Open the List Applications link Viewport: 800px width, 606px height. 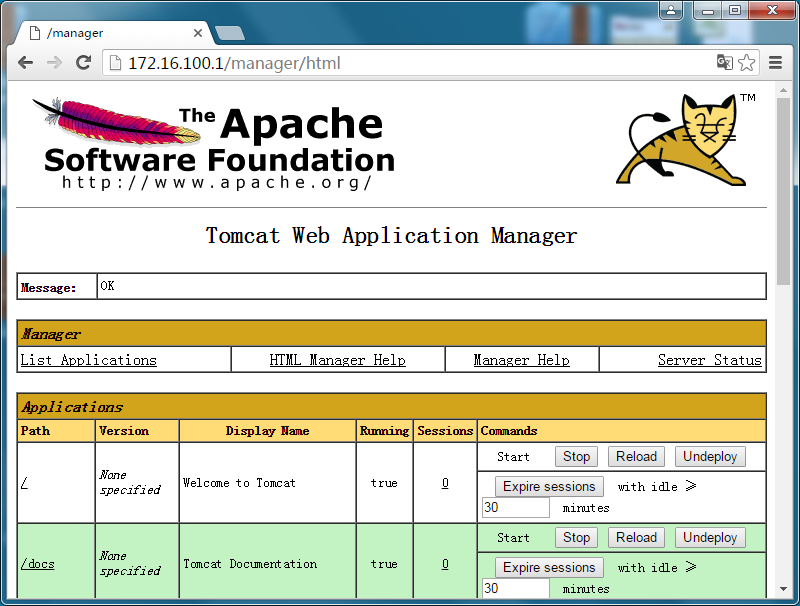[x=88, y=360]
